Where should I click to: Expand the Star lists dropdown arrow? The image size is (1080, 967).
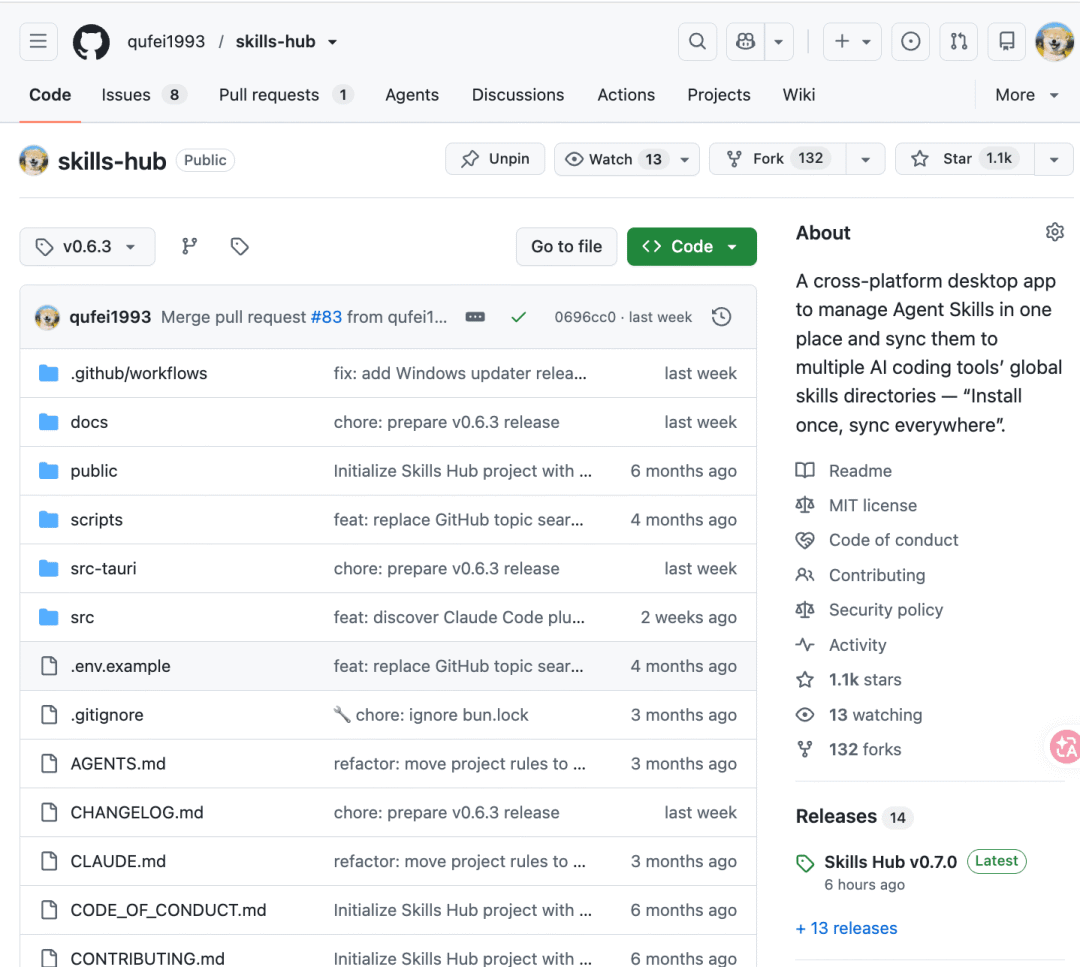pos(1054,159)
